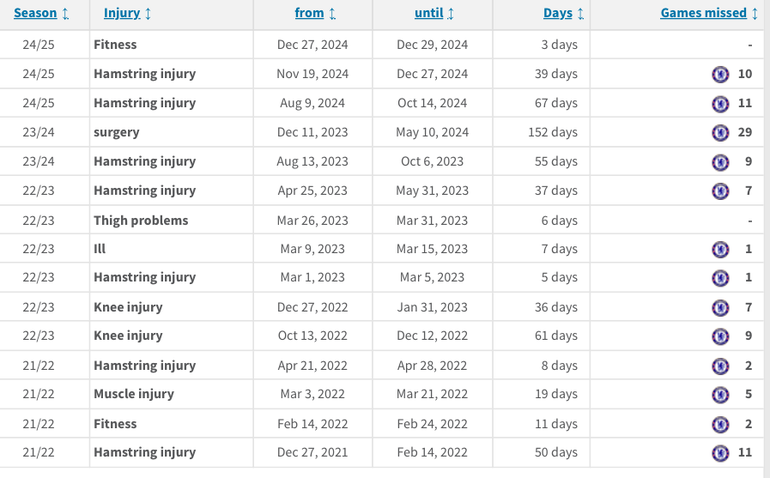Viewport: 770px width, 478px height.
Task: Click the 152 days cell
Action: coord(553,132)
